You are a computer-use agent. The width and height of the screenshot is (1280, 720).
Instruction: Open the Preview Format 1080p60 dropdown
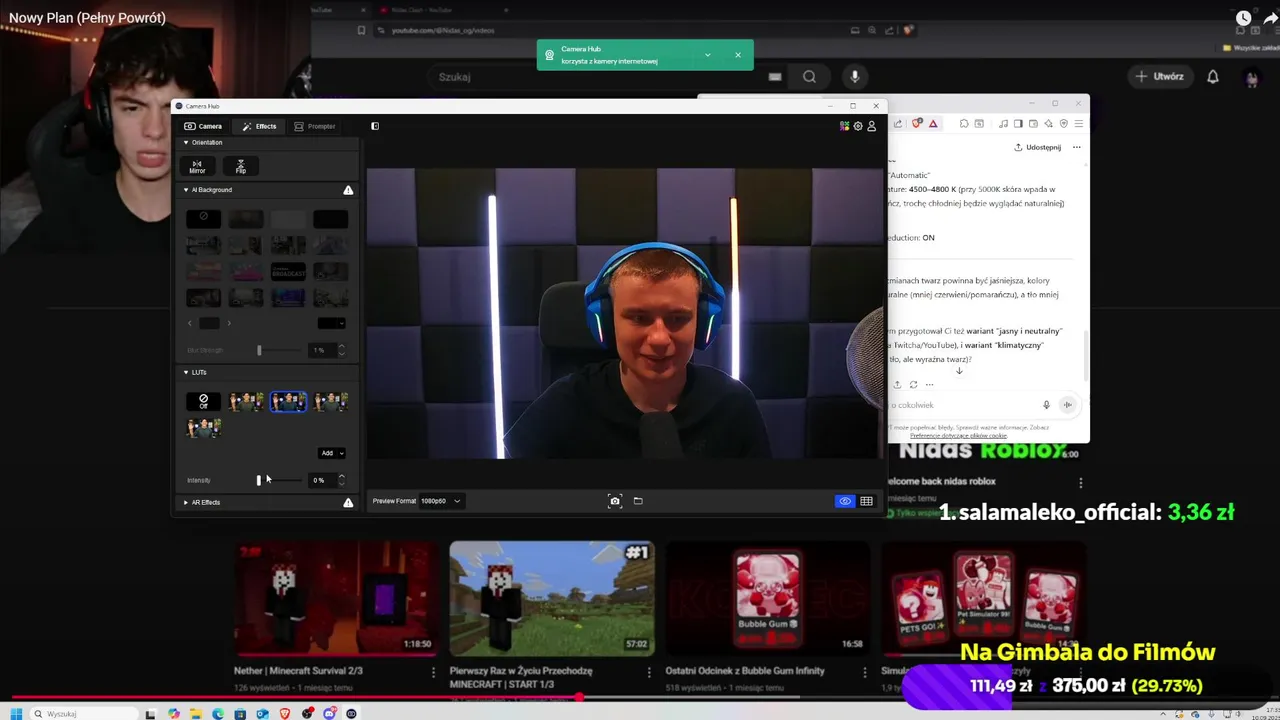[x=441, y=501]
